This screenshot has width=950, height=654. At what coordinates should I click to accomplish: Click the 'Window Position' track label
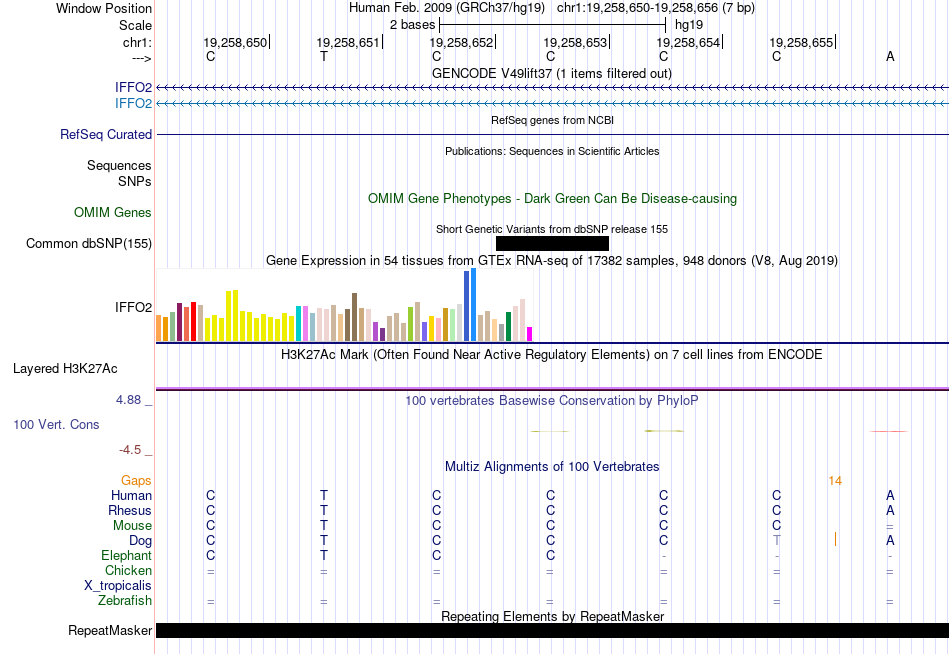point(104,8)
